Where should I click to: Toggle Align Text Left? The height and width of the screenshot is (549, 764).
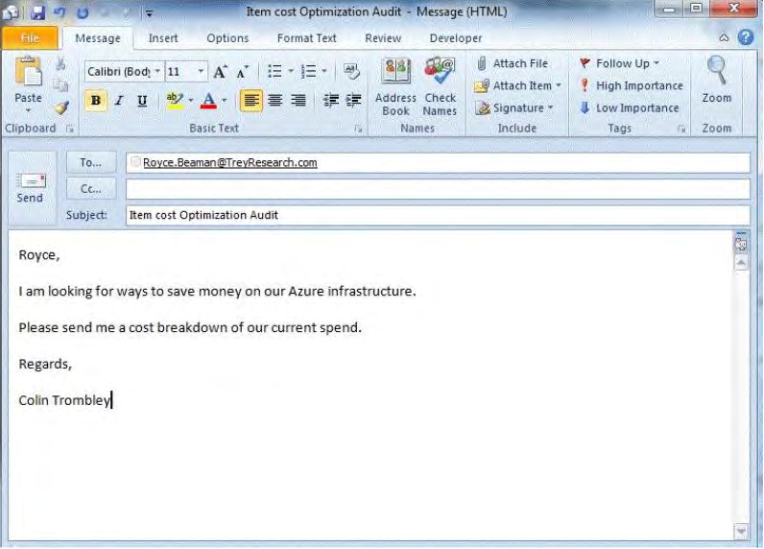tap(251, 101)
